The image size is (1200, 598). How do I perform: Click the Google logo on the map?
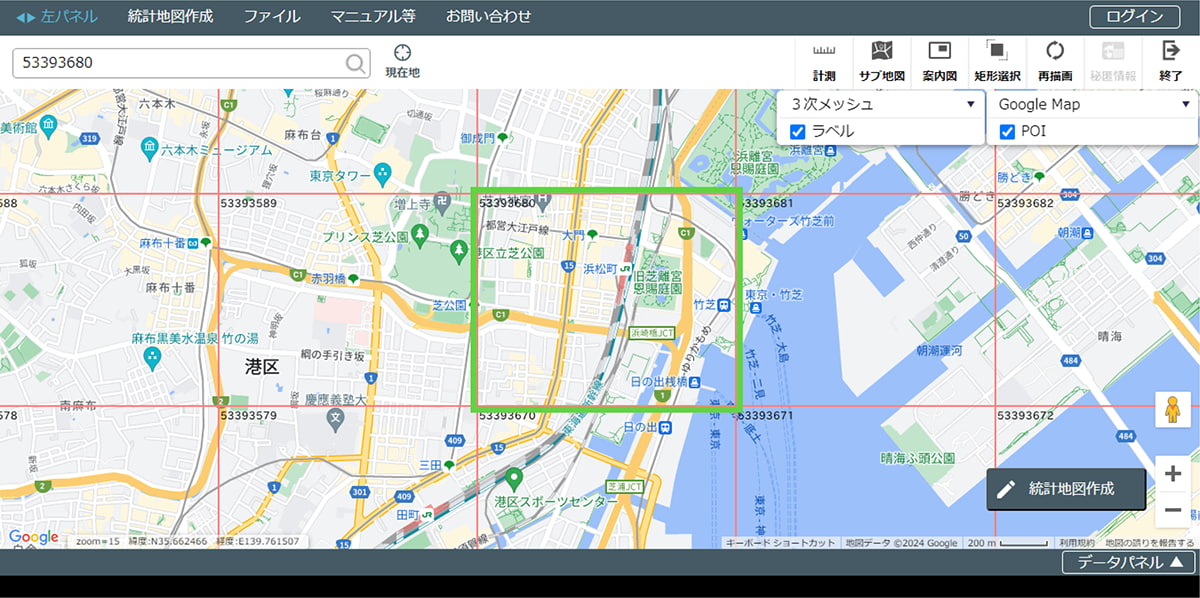[x=34, y=537]
